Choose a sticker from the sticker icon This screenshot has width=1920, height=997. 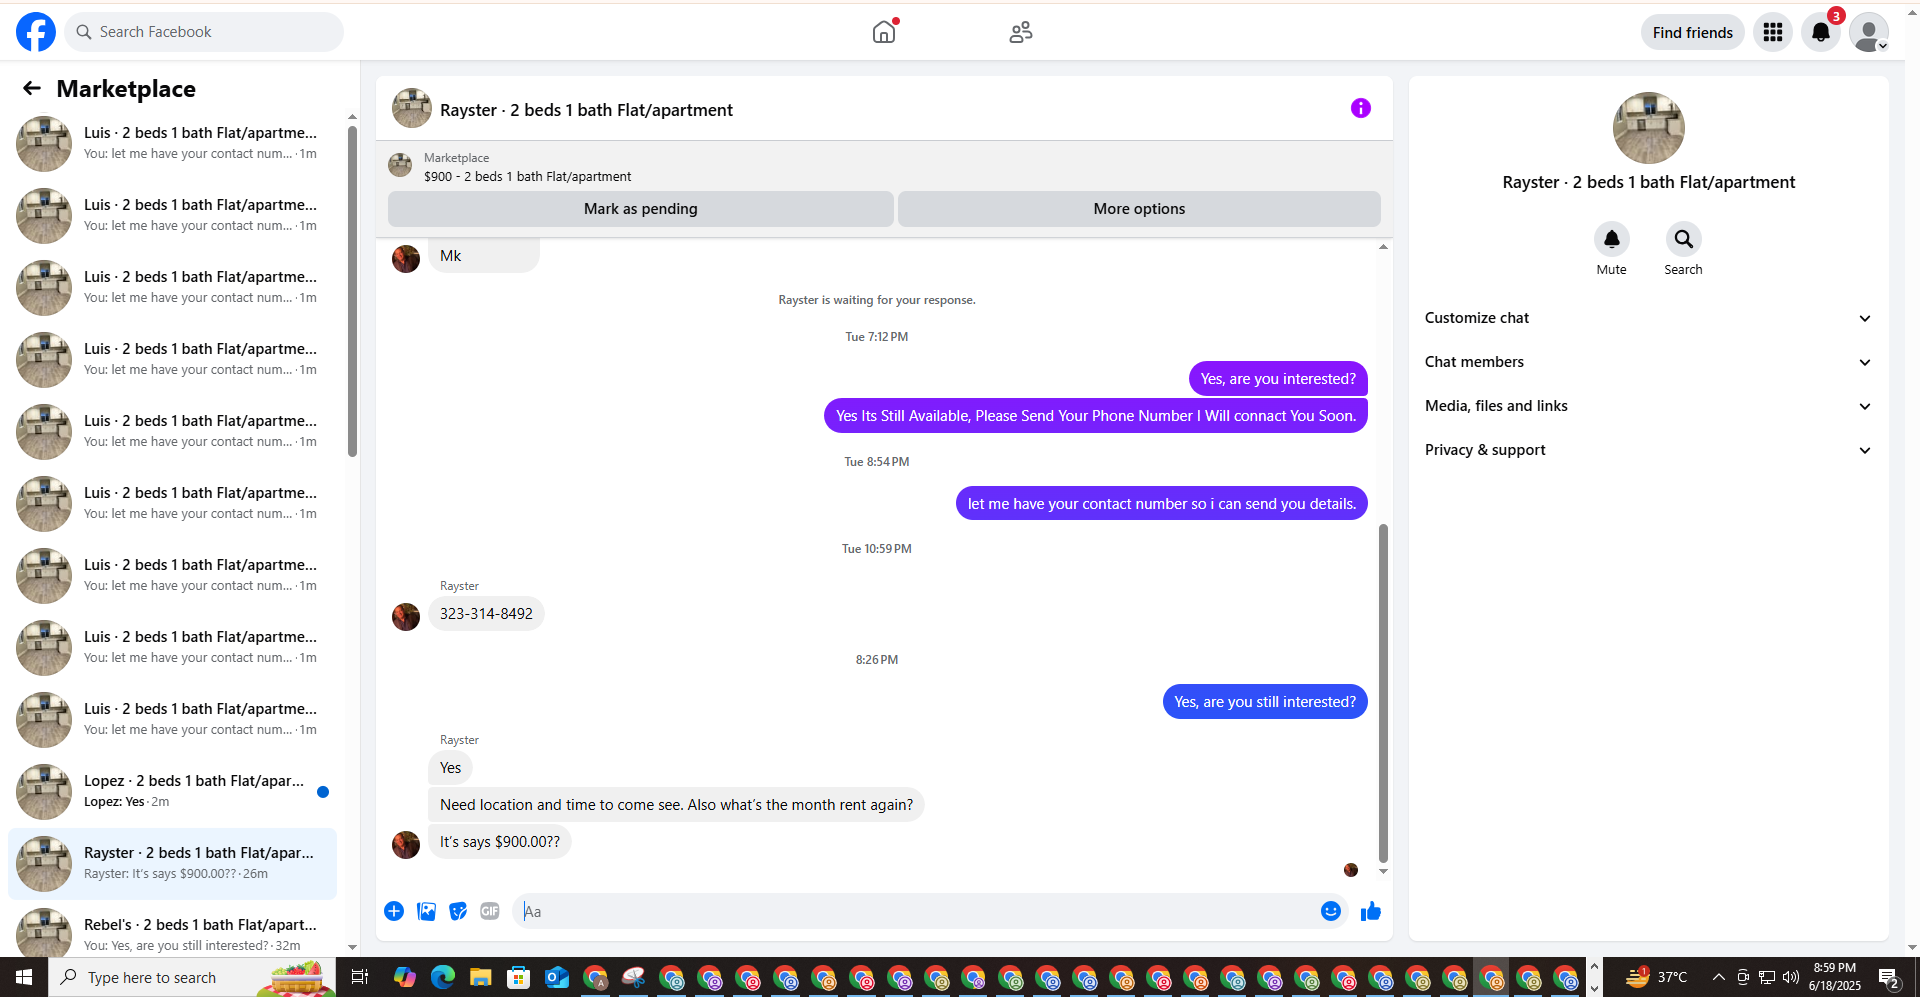[x=458, y=911]
